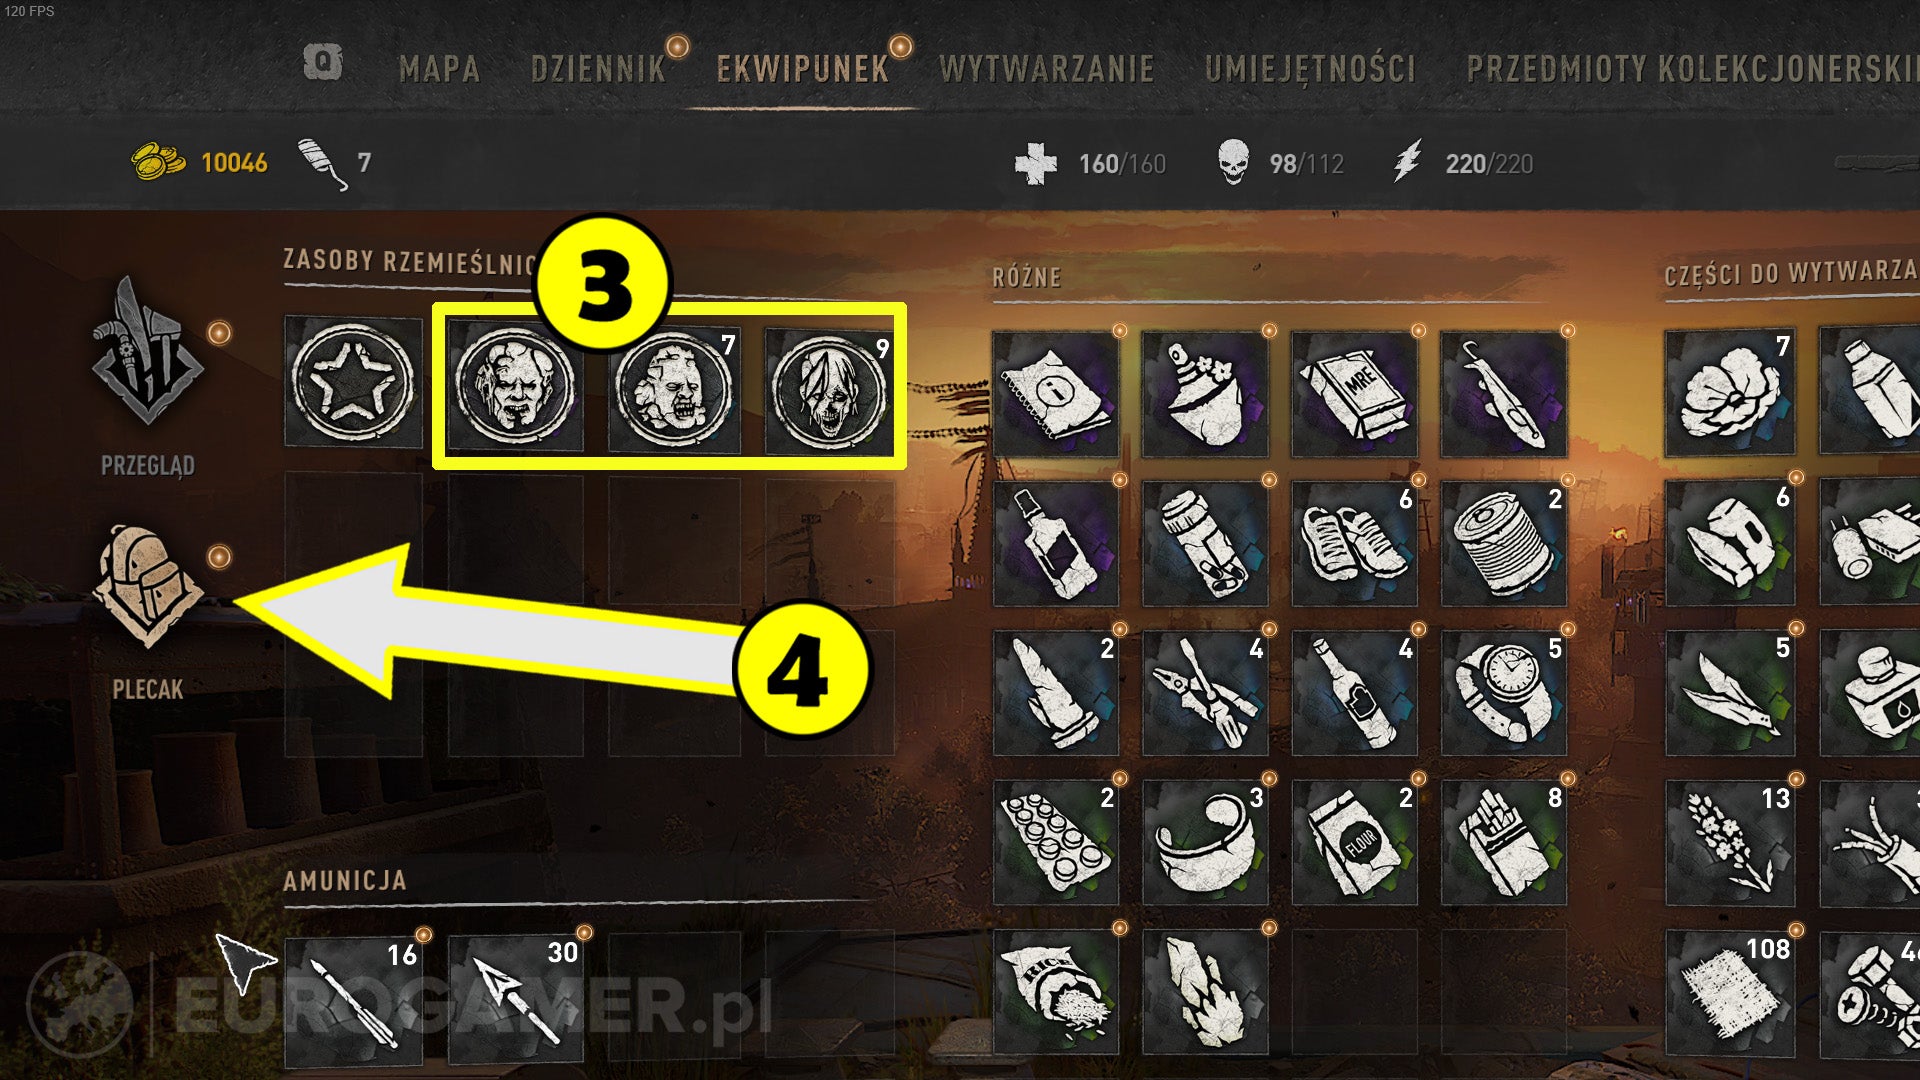Screen dimensions: 1920x1080
Task: Open the Przegląd overview section
Action: (148, 375)
